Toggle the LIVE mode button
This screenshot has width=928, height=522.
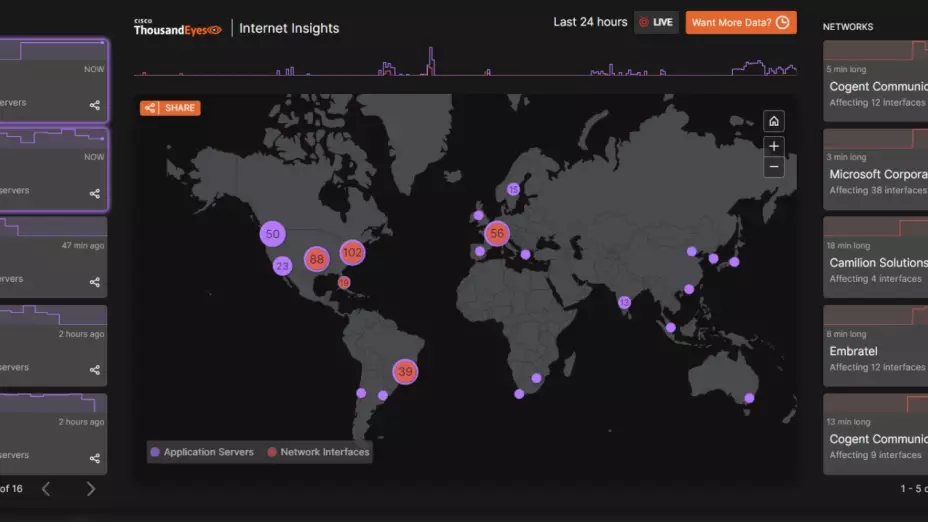(656, 22)
